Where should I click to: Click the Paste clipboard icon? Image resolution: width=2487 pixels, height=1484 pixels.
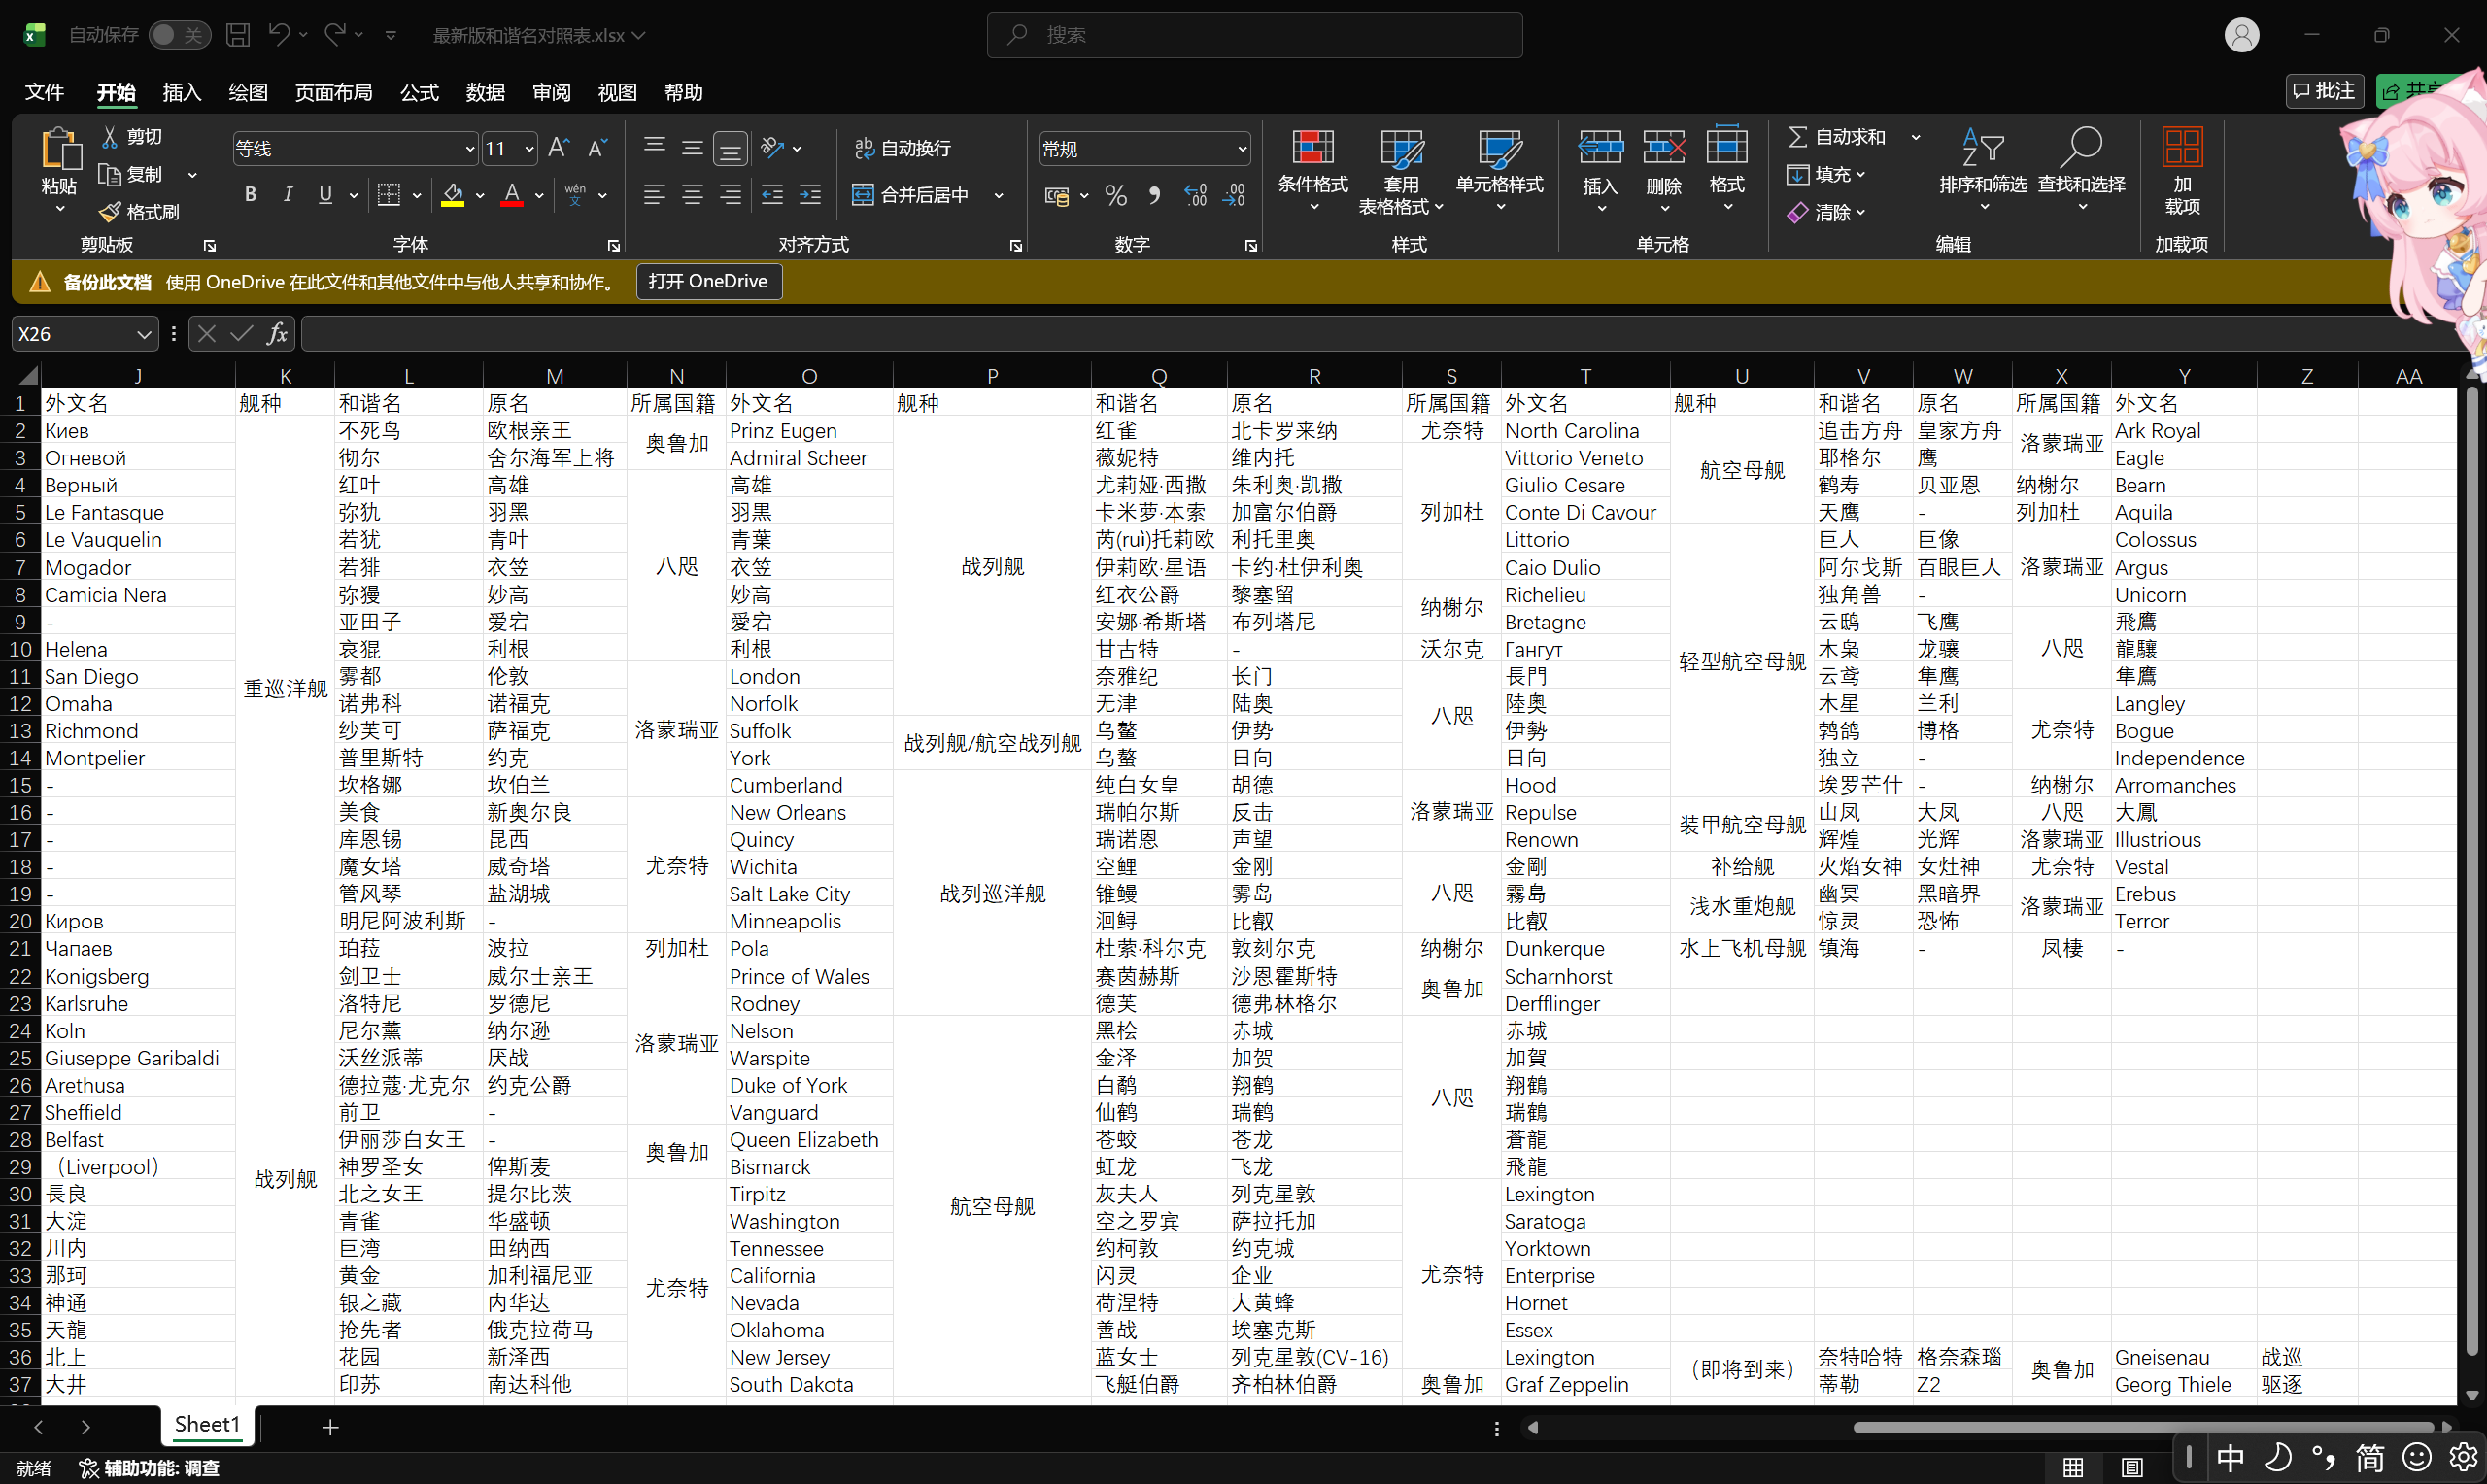[59, 149]
